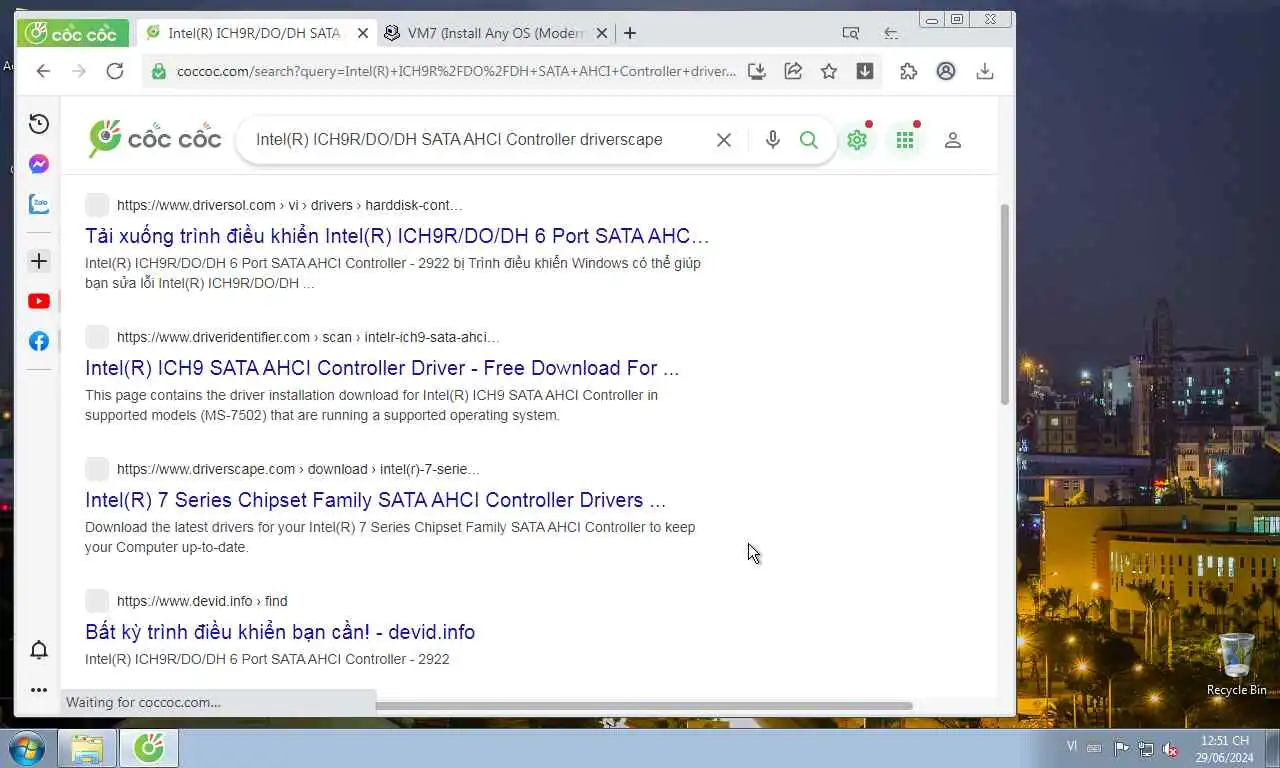Open the browser profile avatar
1280x768 pixels.
tap(946, 71)
